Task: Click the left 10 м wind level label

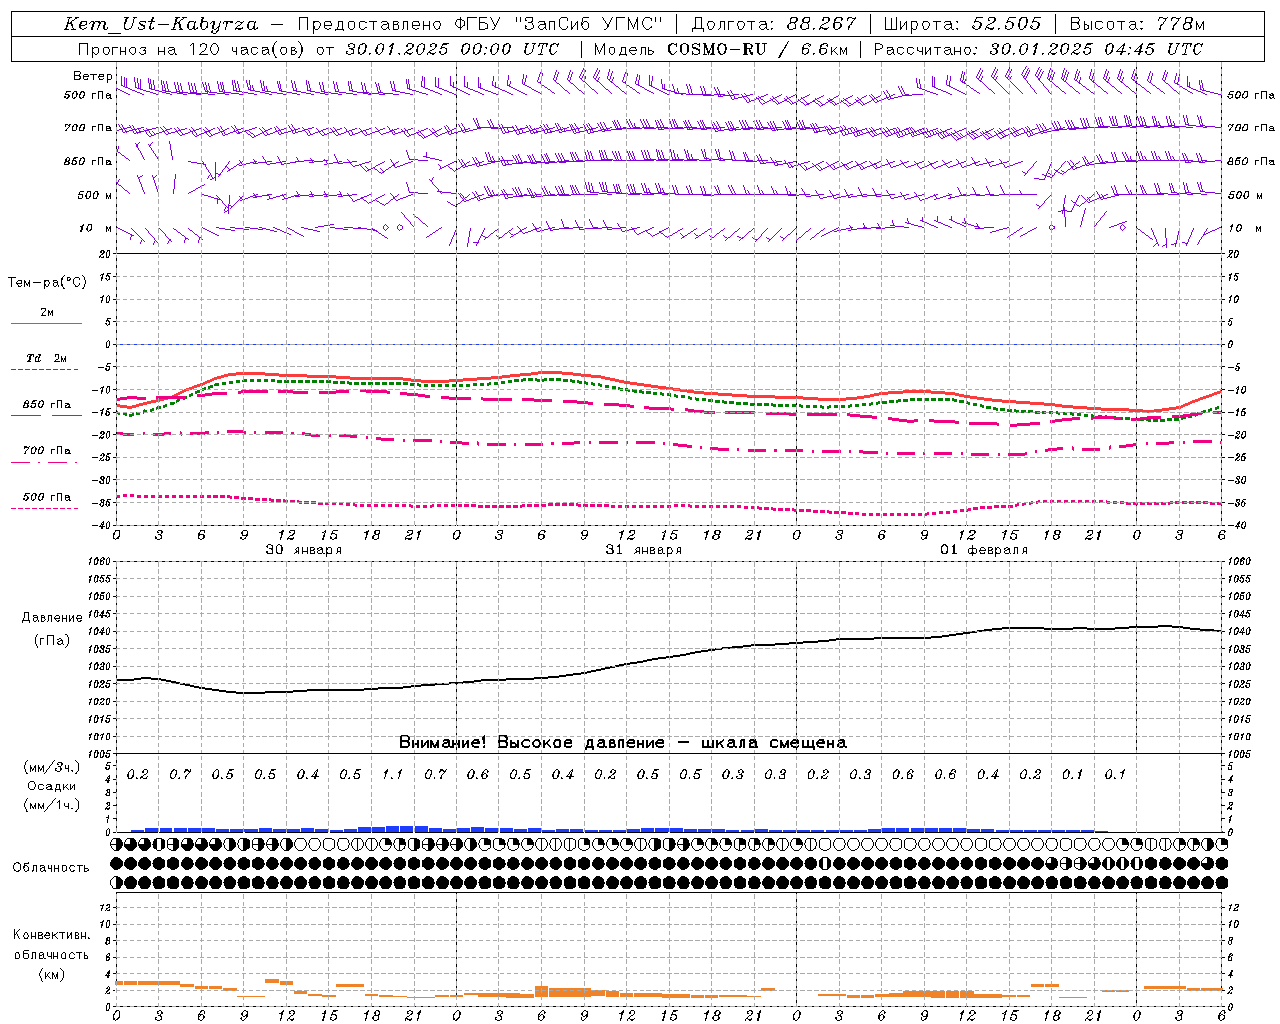Action: (x=96, y=228)
